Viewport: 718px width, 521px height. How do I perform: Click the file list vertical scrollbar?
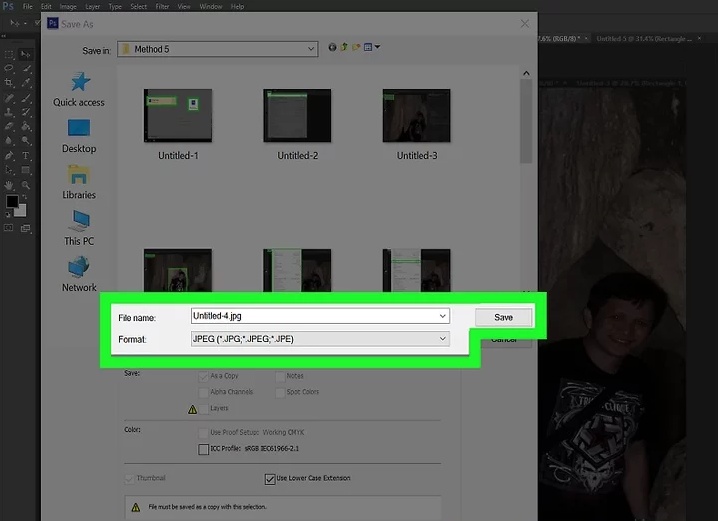[x=526, y=121]
